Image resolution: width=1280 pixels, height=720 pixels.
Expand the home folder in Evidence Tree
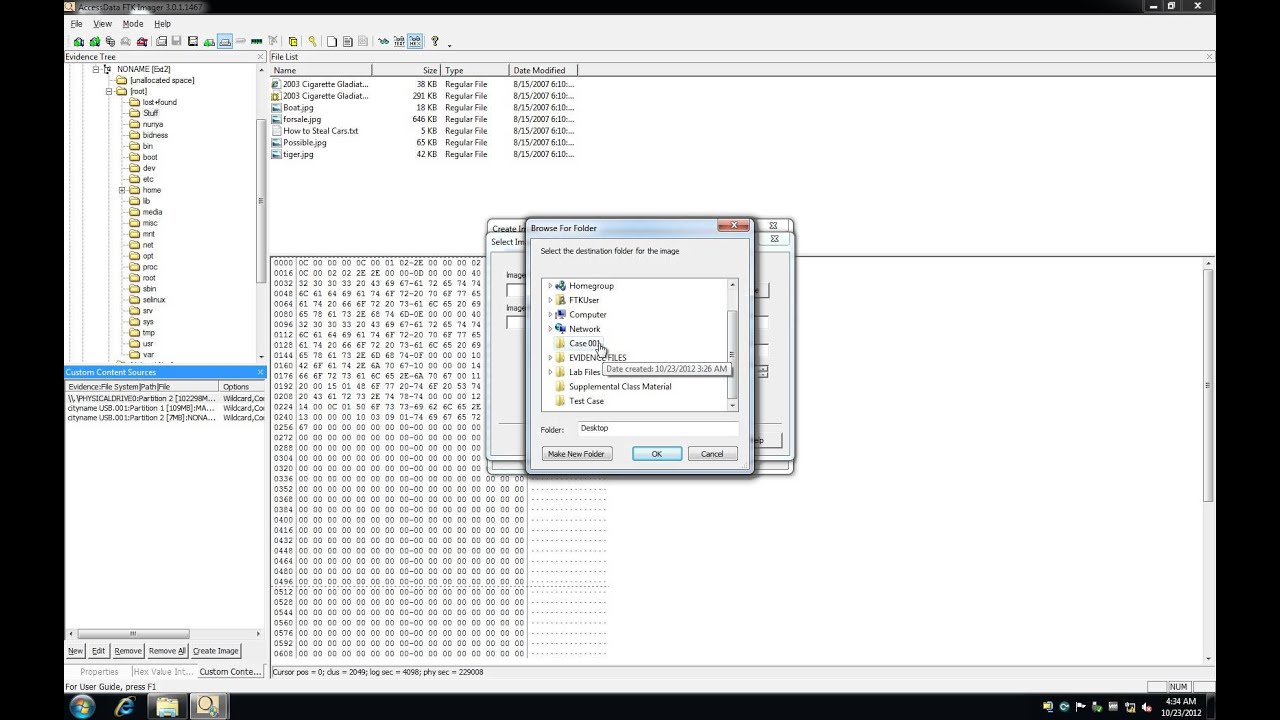click(122, 190)
